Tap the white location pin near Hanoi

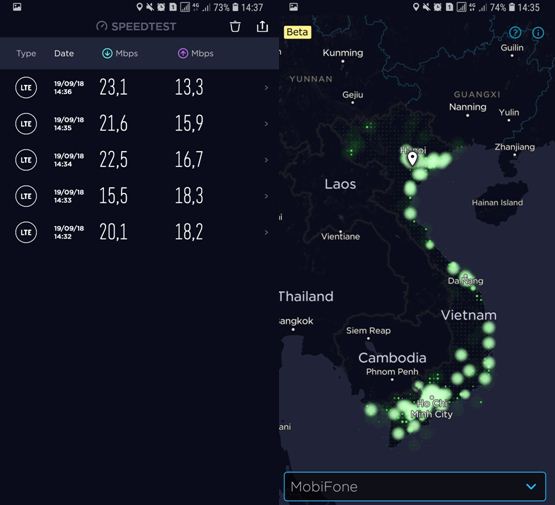[x=412, y=159]
